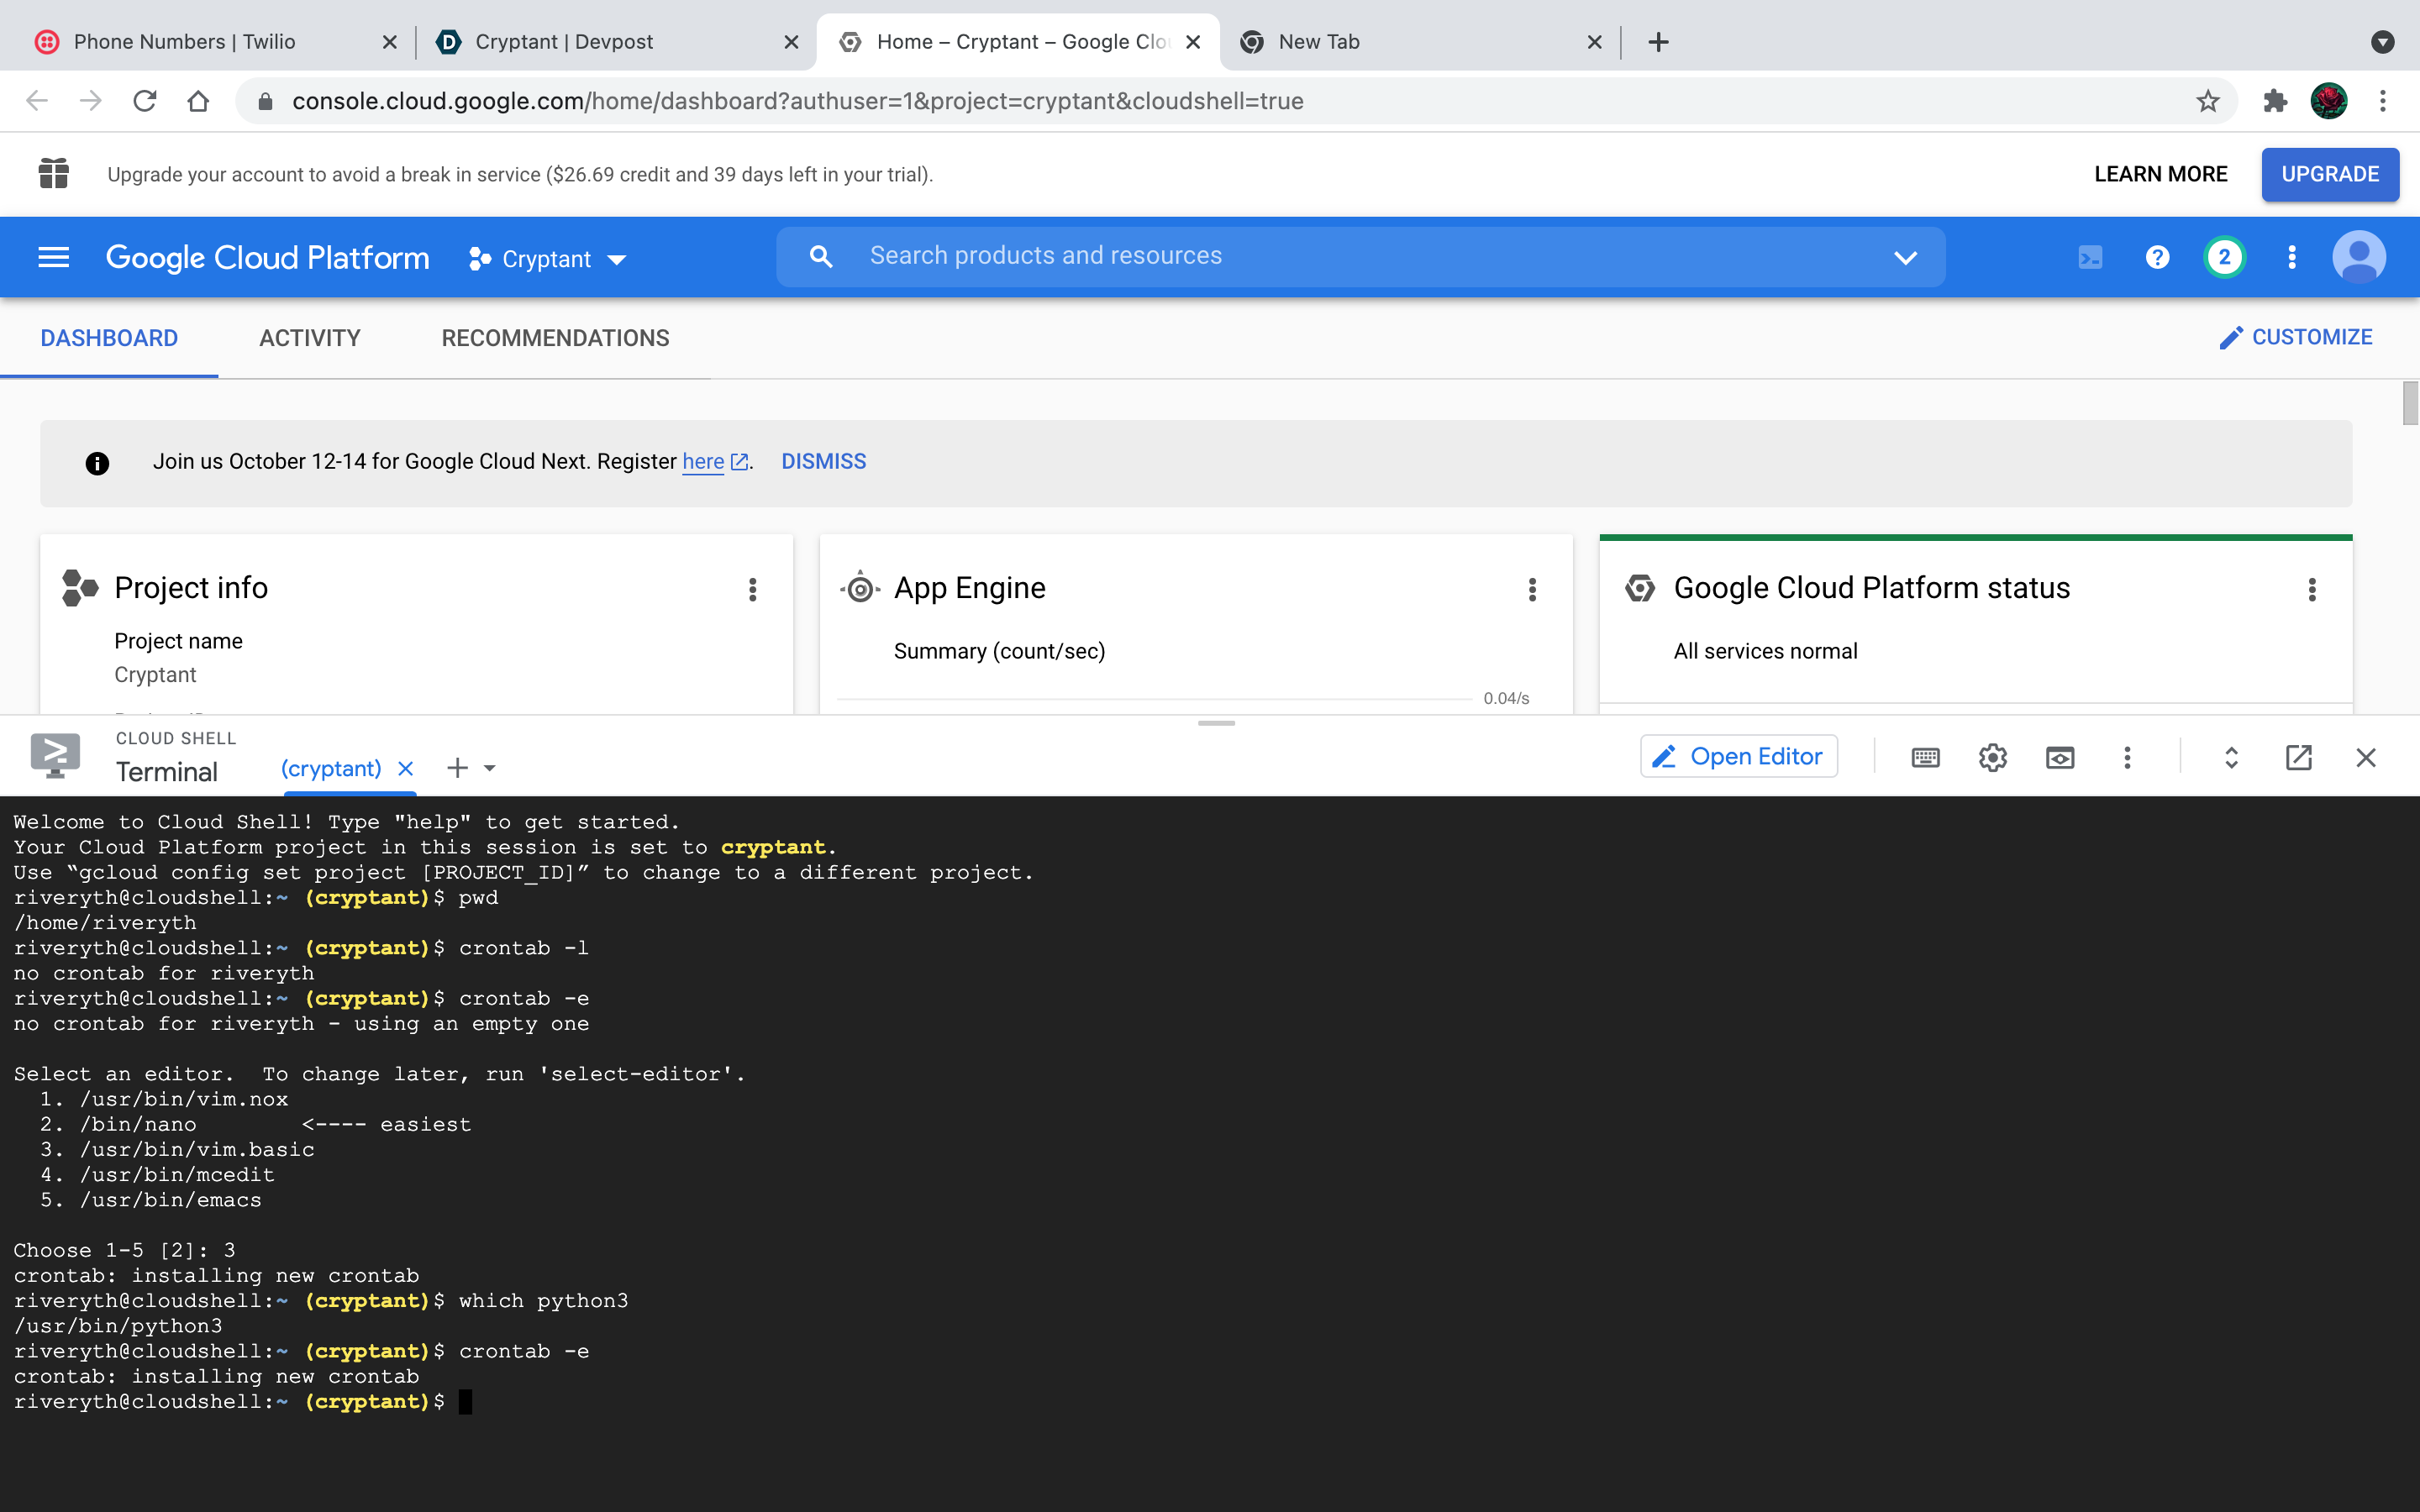Image resolution: width=2420 pixels, height=1512 pixels.
Task: Maximize Cloud Shell panel with expand arrows
Action: (x=2231, y=758)
